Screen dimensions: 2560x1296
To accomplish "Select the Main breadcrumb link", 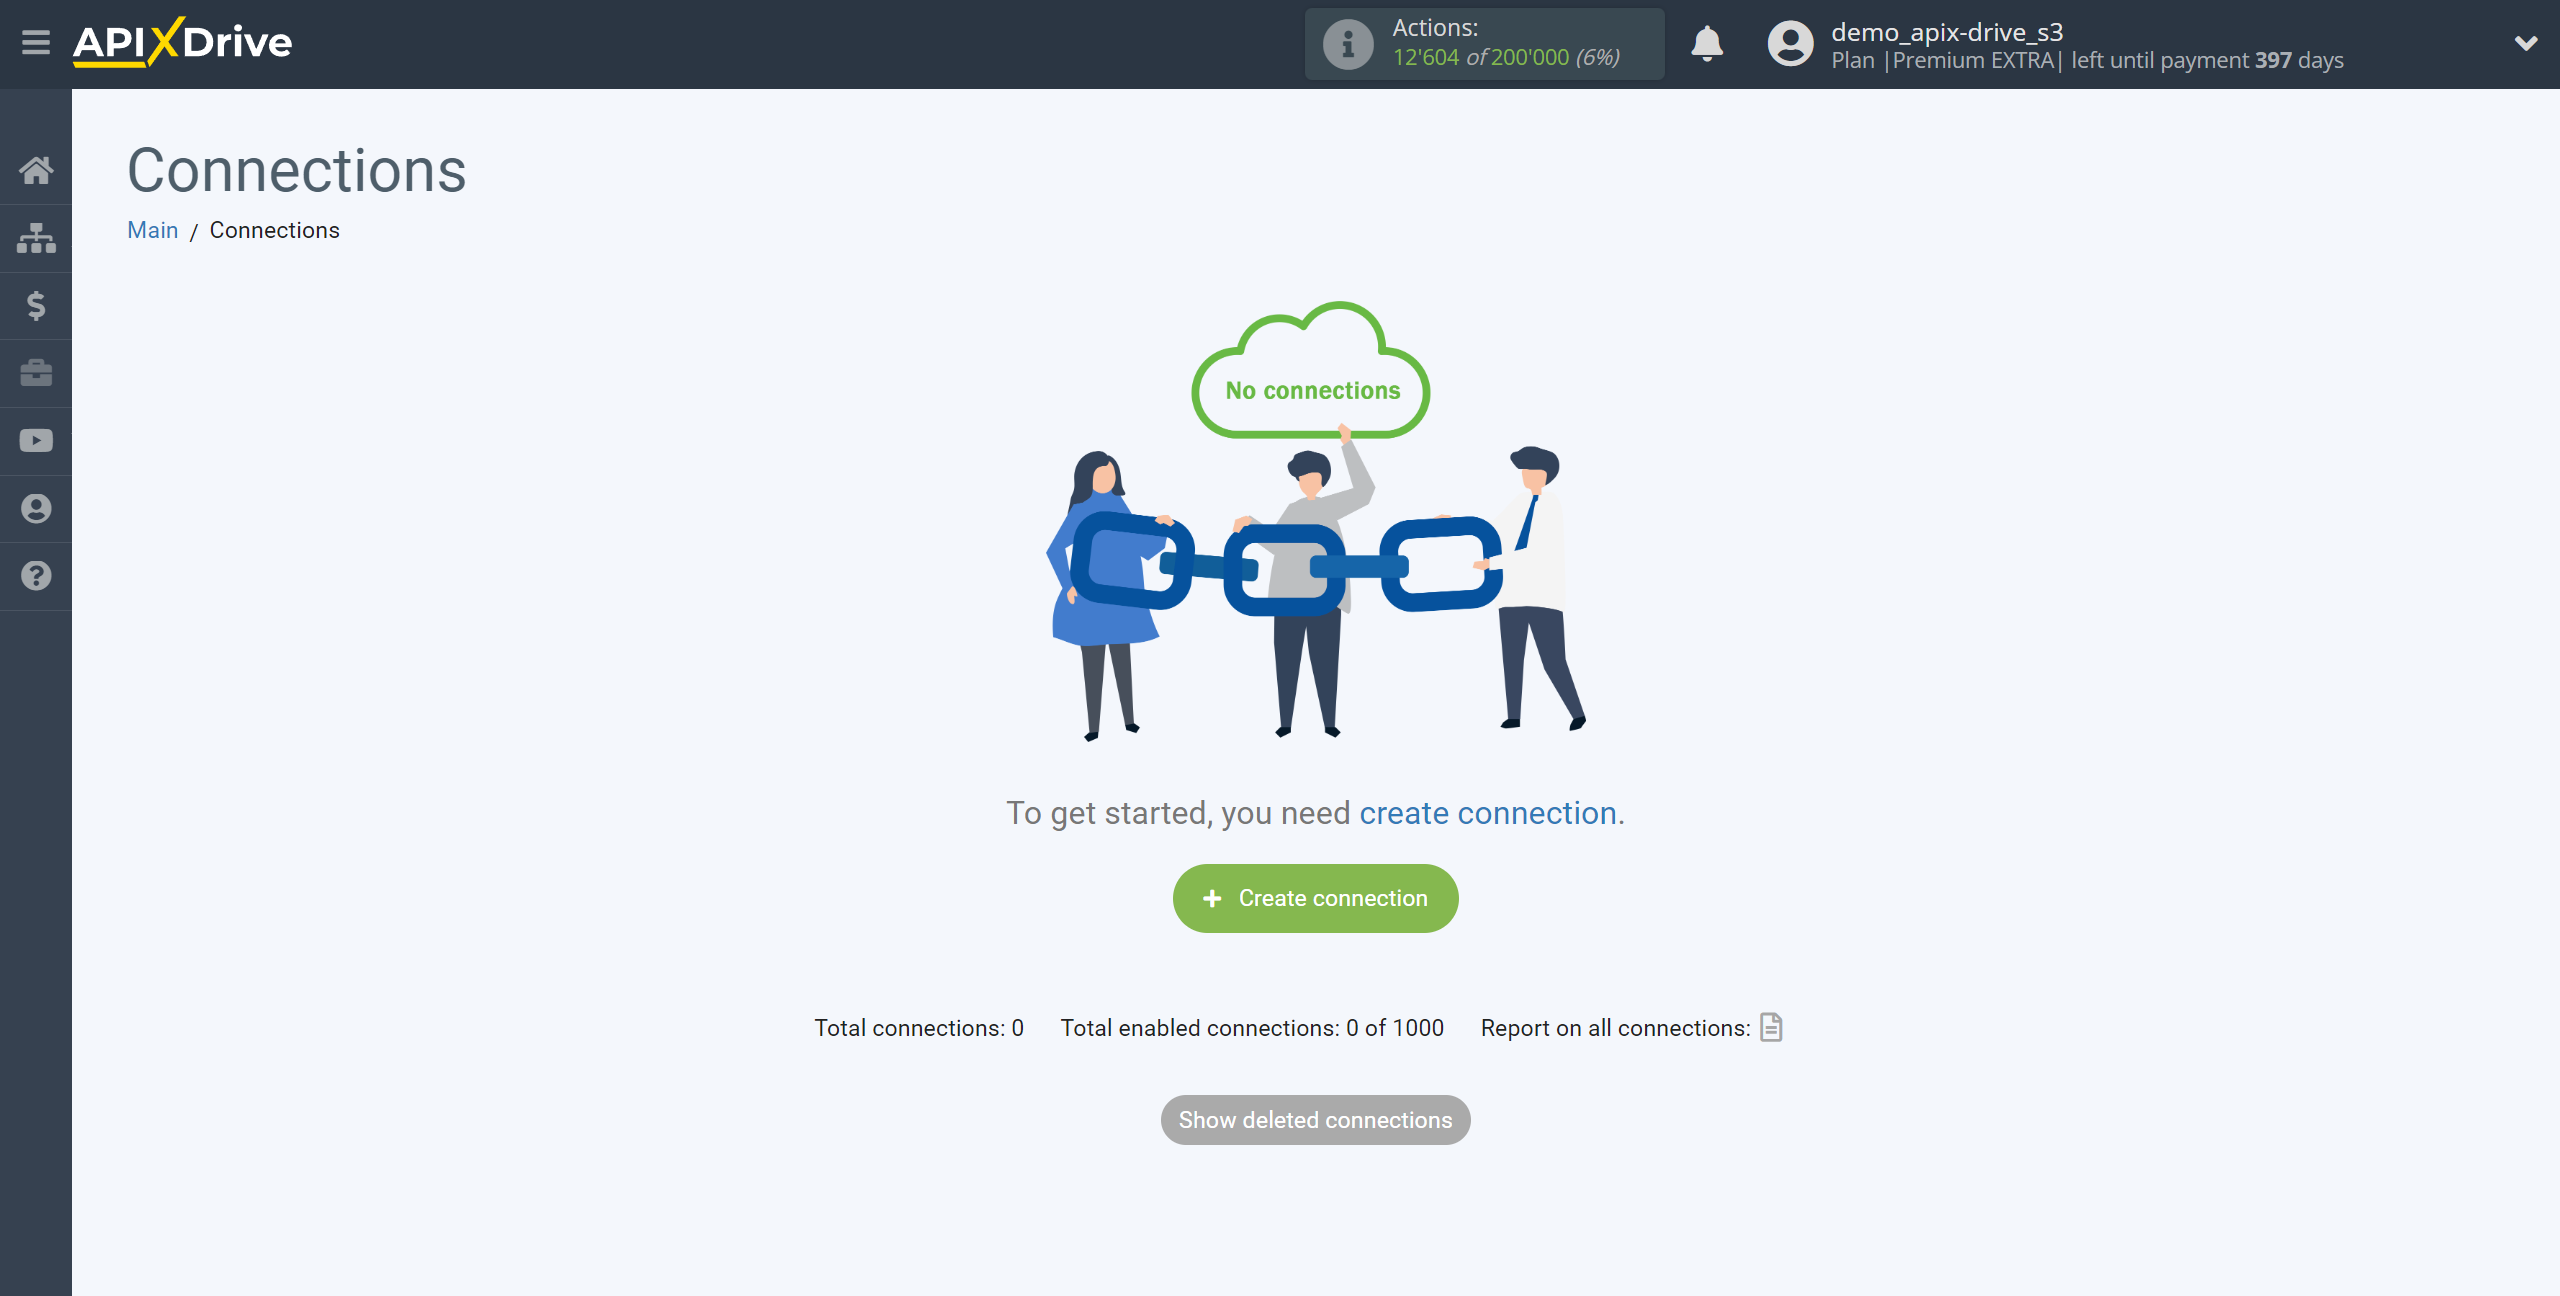I will 154,230.
